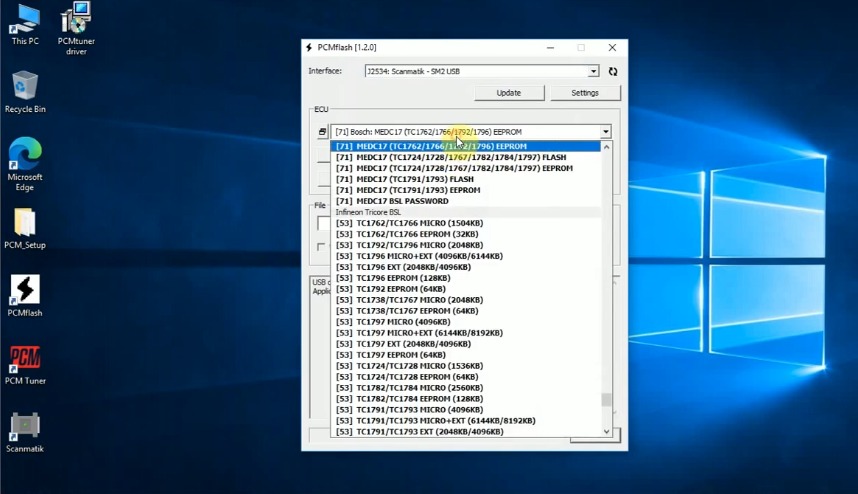The width and height of the screenshot is (858, 494).
Task: Click the ECU list scroll up arrow
Action: 606,147
